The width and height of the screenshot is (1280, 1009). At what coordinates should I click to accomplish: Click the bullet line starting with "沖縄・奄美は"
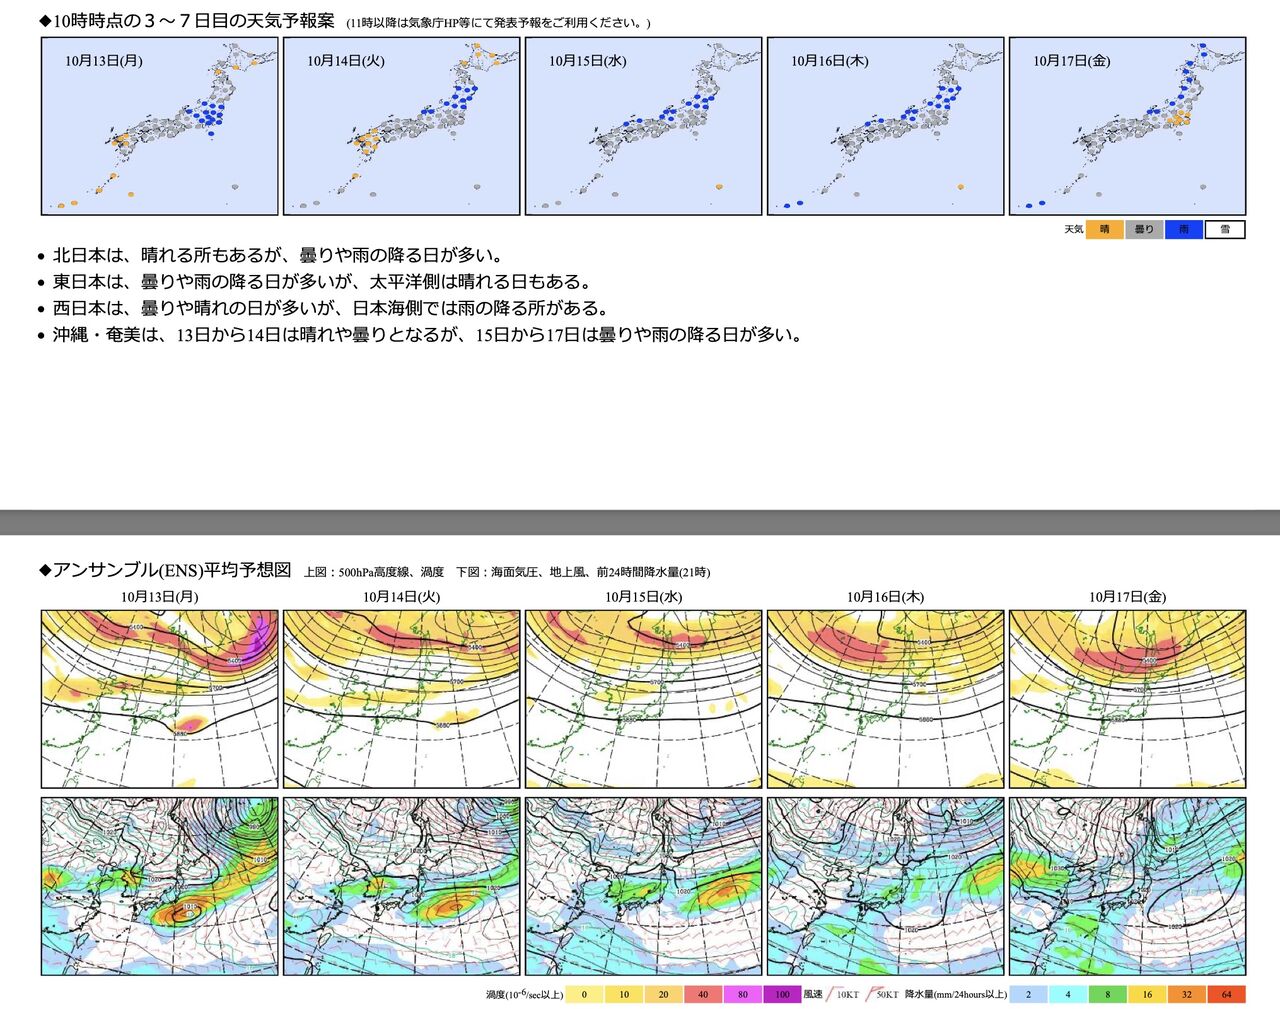428,335
